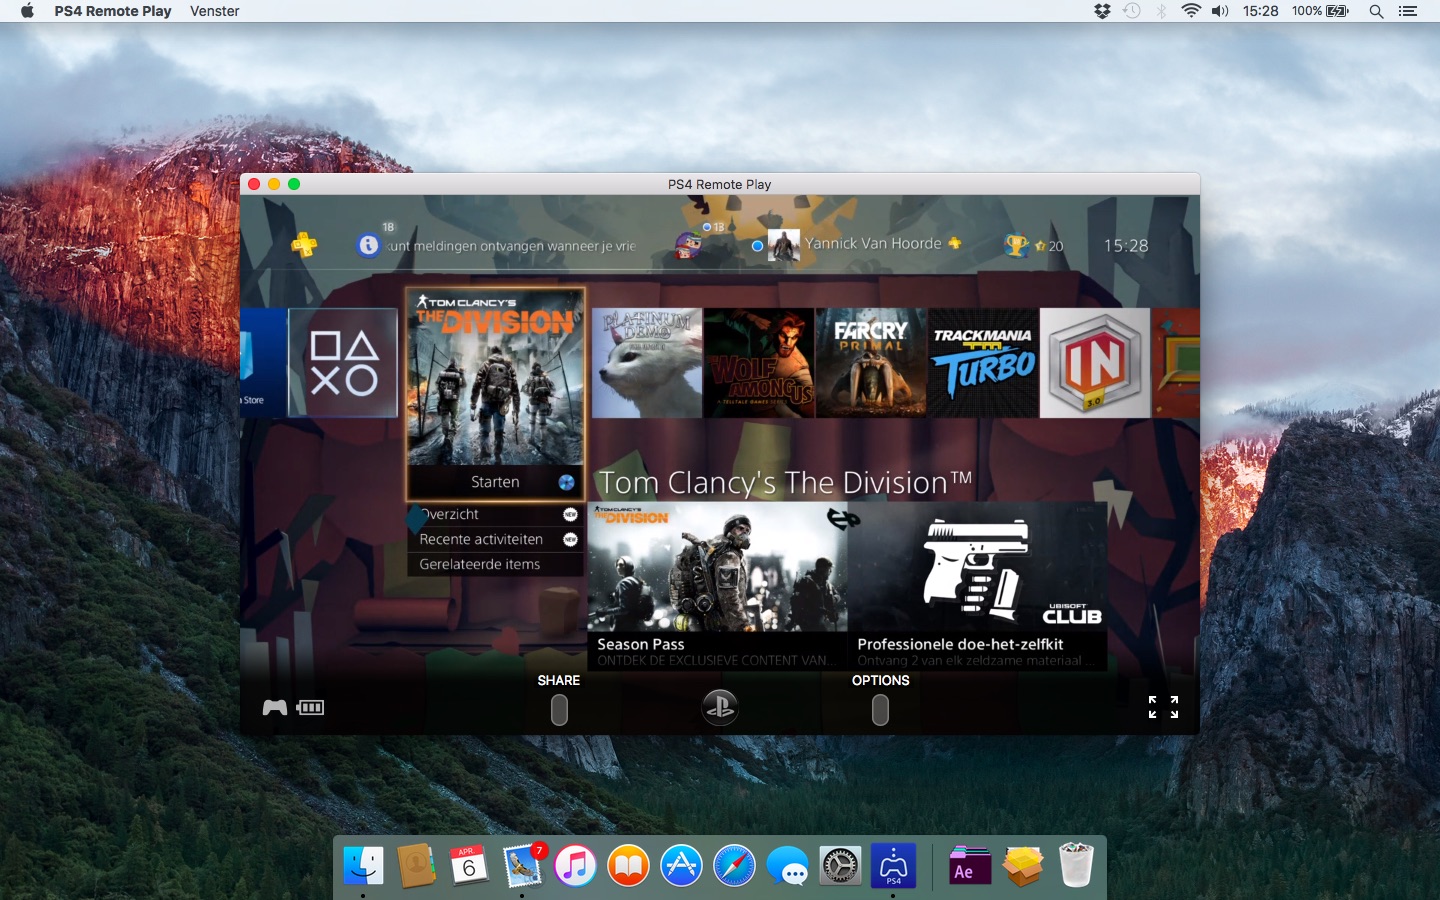
Task: Open Gerelateerde items entry
Action: [x=495, y=564]
